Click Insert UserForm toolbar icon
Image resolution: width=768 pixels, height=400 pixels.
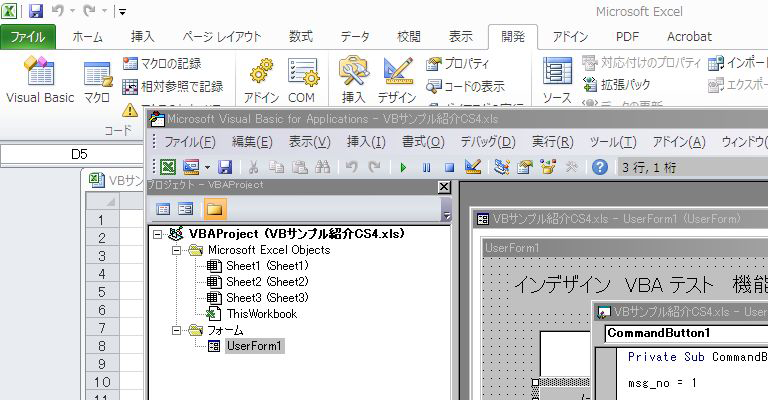click(191, 167)
